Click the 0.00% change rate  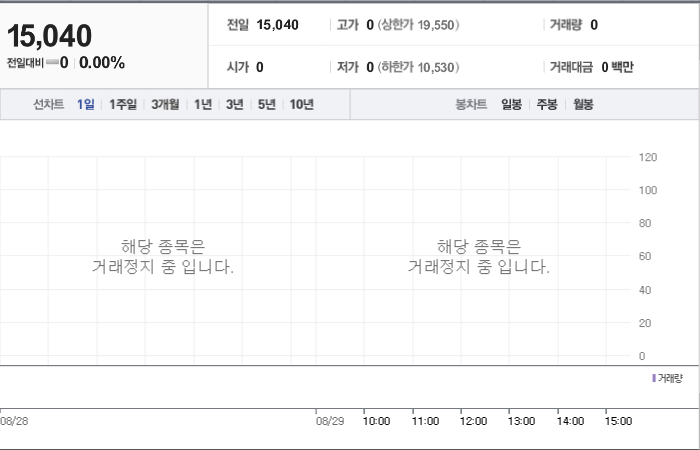[x=102, y=62]
